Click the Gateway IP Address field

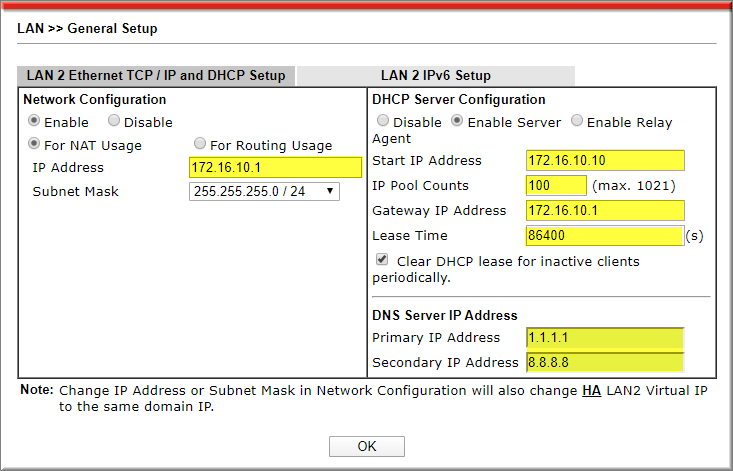(604, 210)
